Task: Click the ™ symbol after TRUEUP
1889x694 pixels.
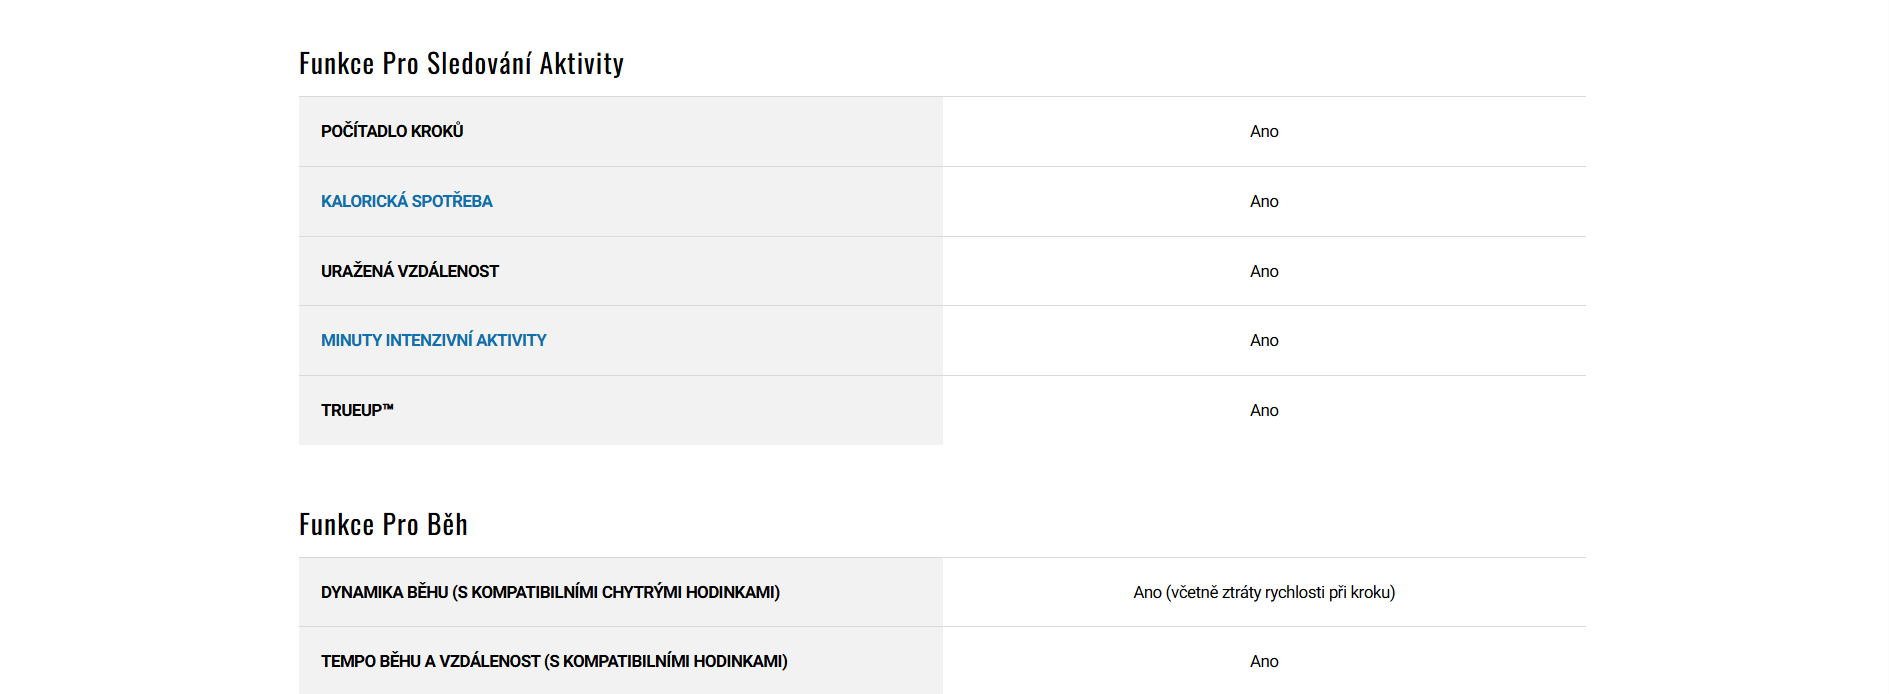Action: (x=388, y=407)
